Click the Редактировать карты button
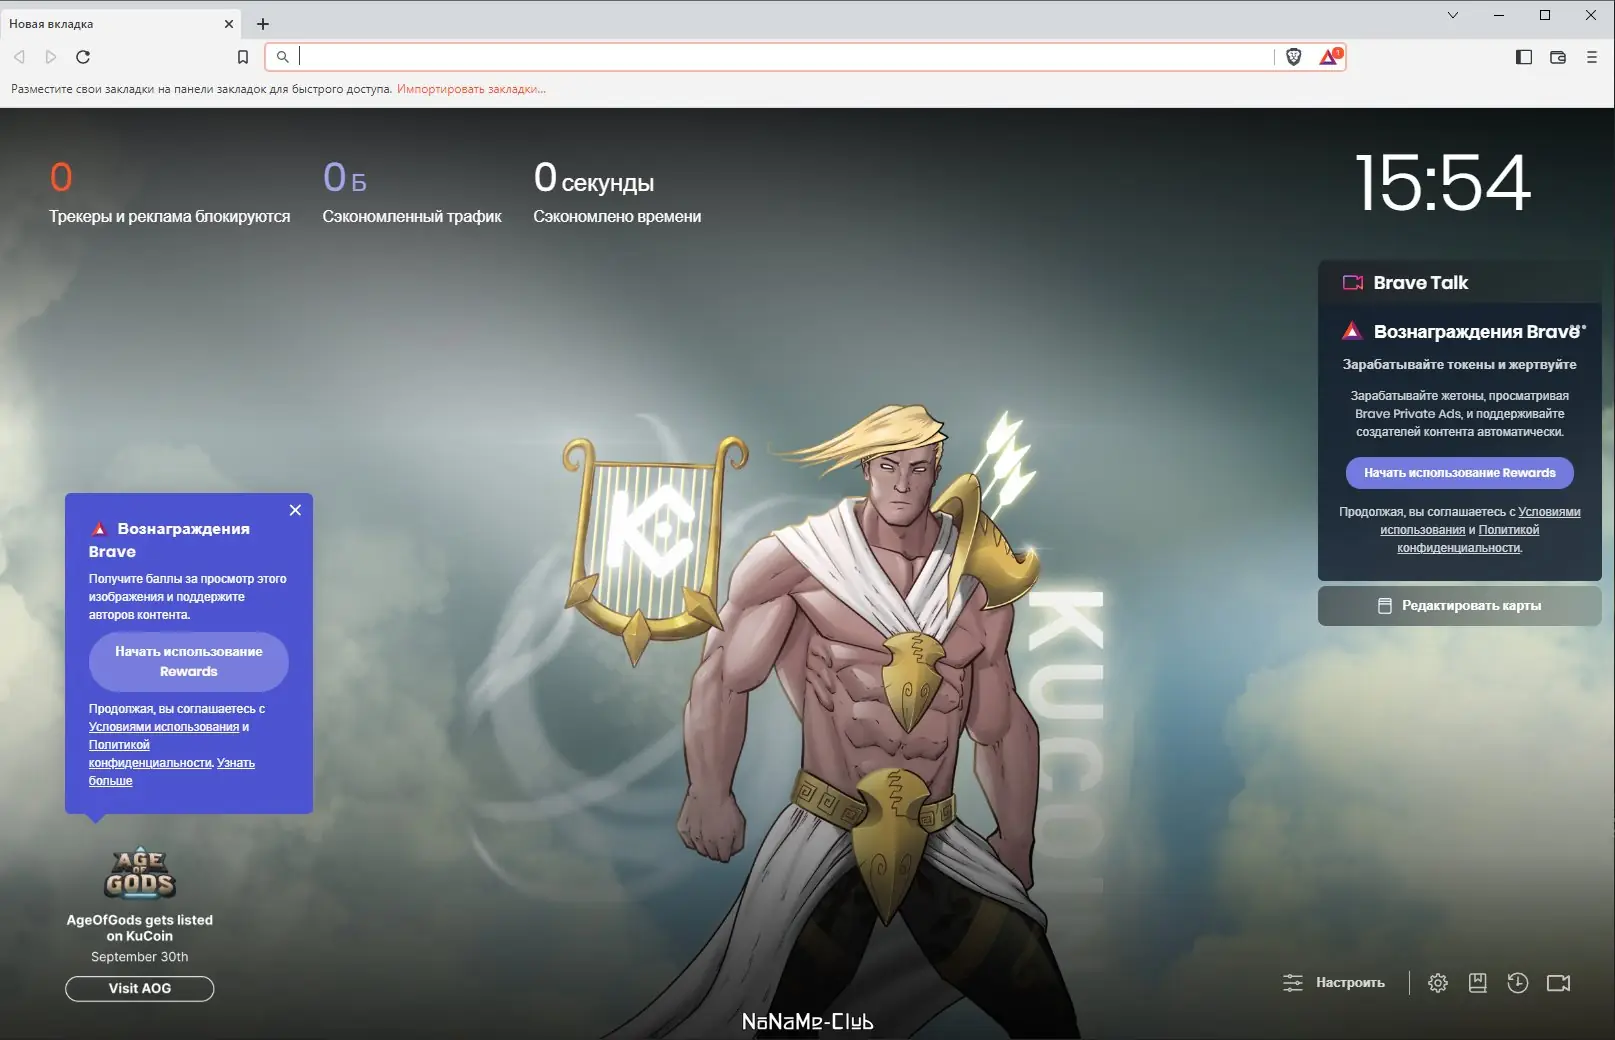Screen dimensions: 1615x1040 1460,606
